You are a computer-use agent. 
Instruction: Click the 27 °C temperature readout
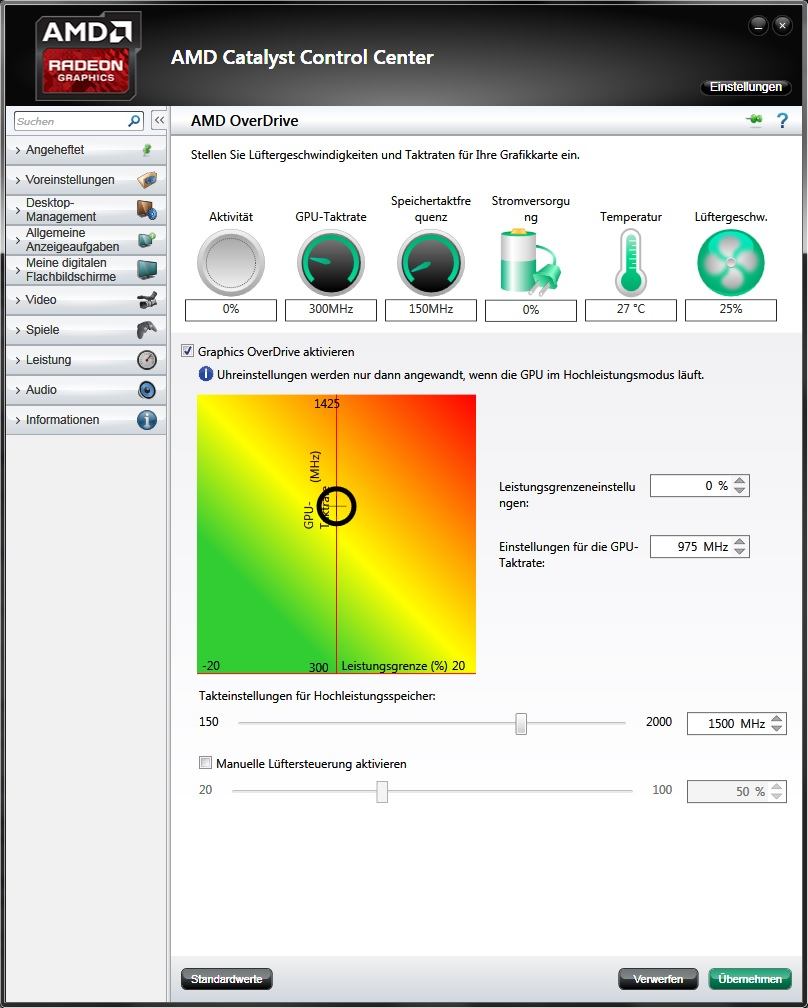click(x=631, y=309)
